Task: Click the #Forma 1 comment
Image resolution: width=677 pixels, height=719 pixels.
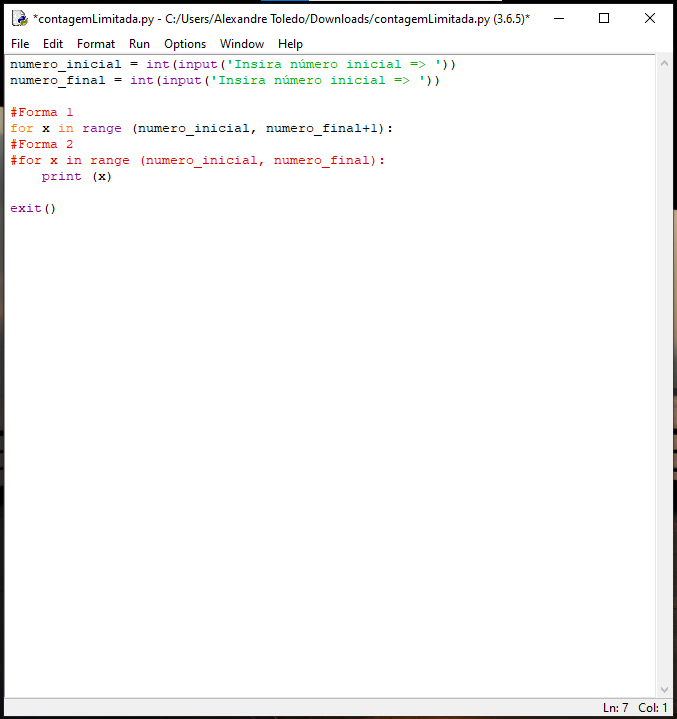Action: pyautogui.click(x=42, y=113)
